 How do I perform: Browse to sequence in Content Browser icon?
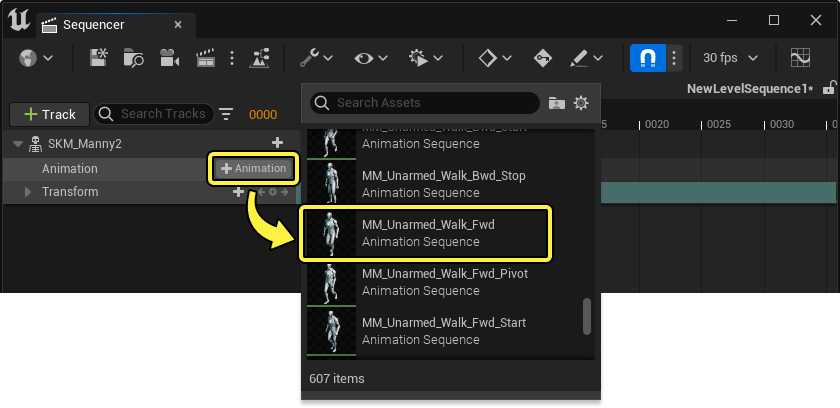point(133,58)
